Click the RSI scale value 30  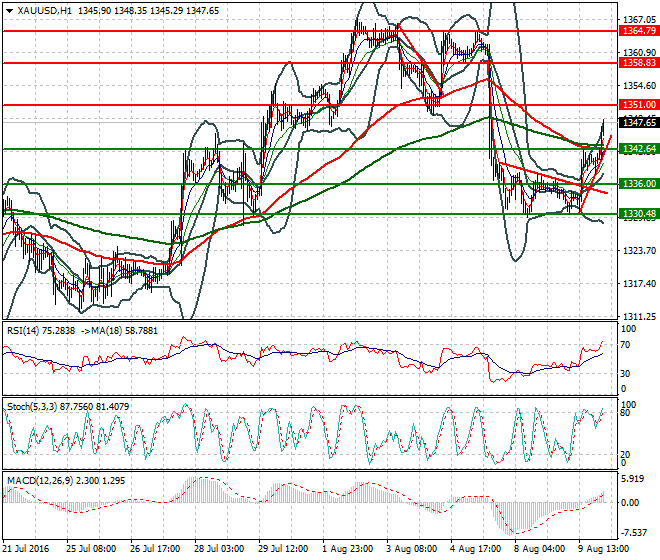(x=625, y=373)
